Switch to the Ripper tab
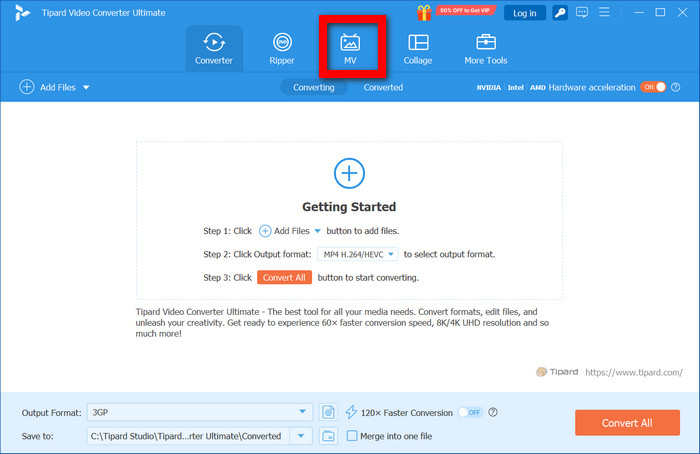The image size is (700, 454). (282, 49)
